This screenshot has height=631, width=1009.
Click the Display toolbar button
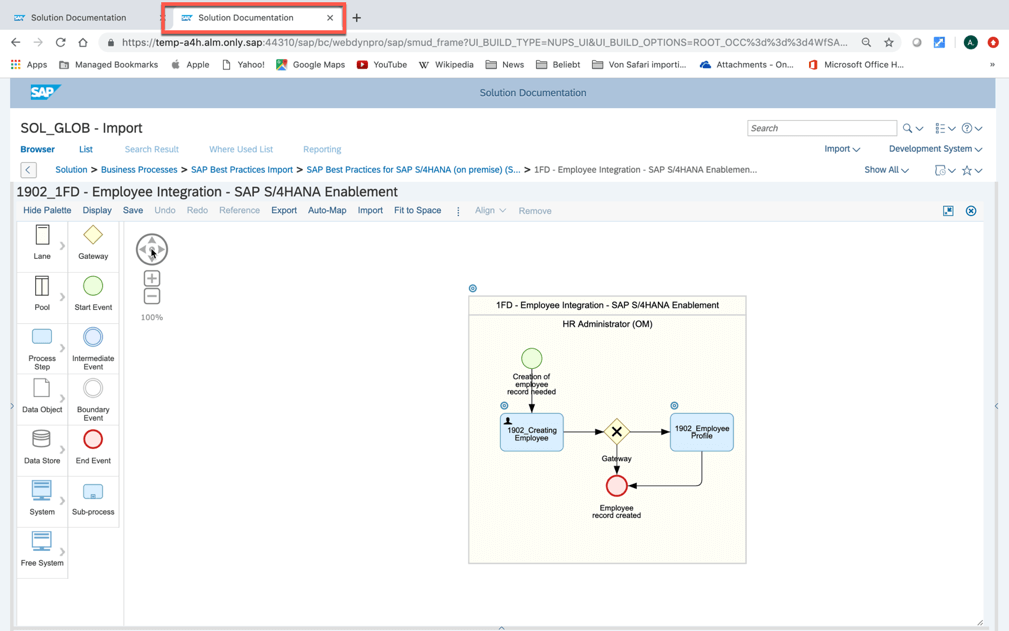(x=97, y=210)
